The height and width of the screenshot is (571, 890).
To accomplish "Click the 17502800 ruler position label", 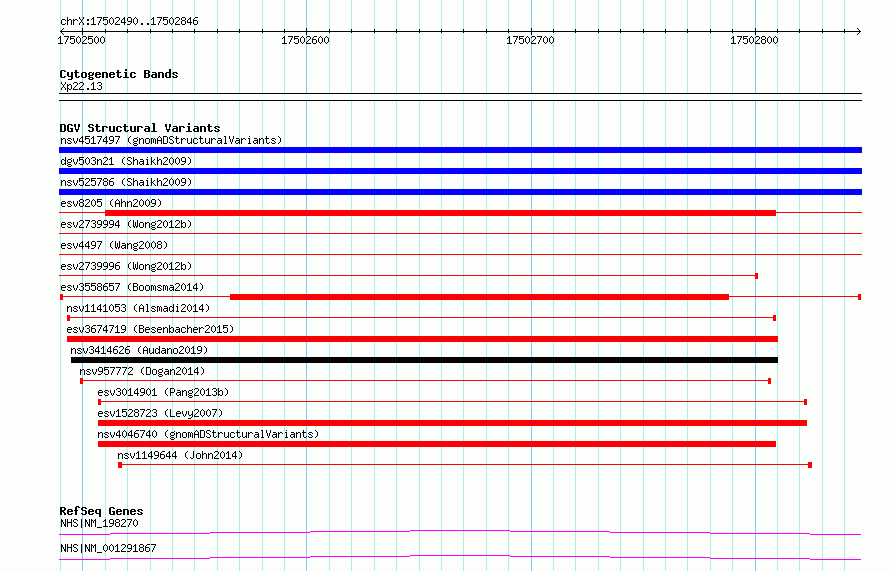I will click(754, 40).
